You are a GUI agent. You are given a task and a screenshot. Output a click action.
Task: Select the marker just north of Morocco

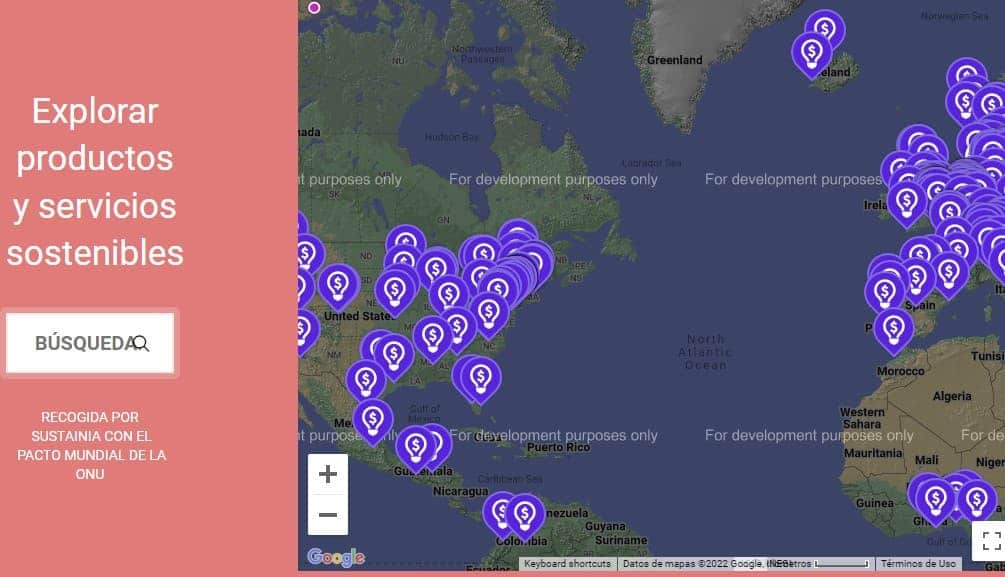[x=893, y=327]
